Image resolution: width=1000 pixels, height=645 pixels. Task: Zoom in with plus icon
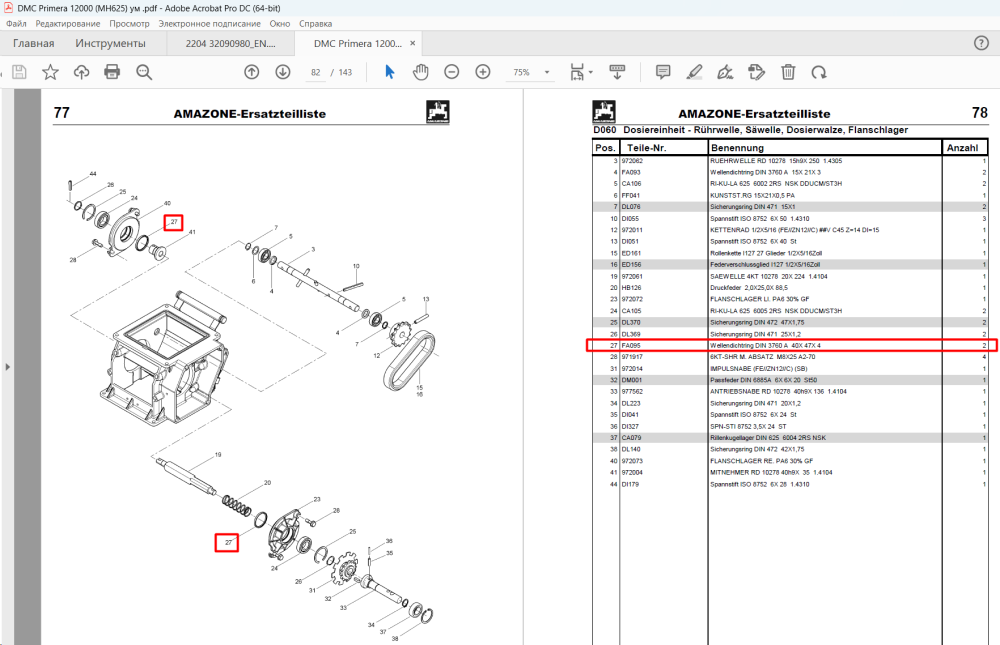pyautogui.click(x=483, y=72)
